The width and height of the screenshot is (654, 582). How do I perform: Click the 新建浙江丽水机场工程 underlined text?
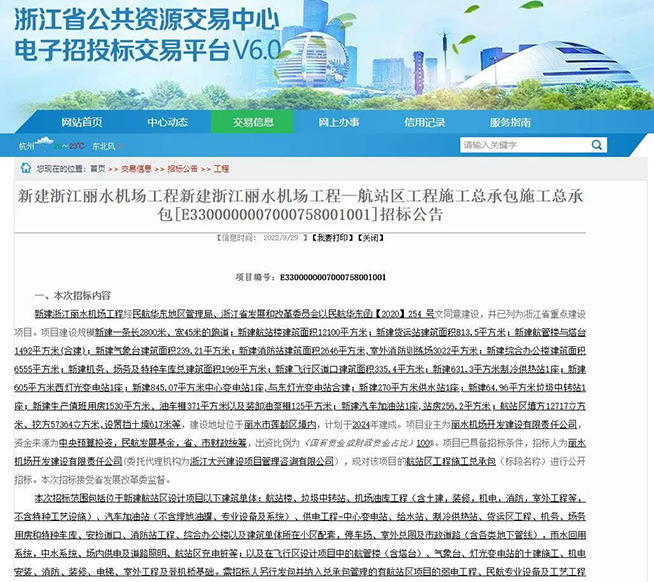point(79,314)
